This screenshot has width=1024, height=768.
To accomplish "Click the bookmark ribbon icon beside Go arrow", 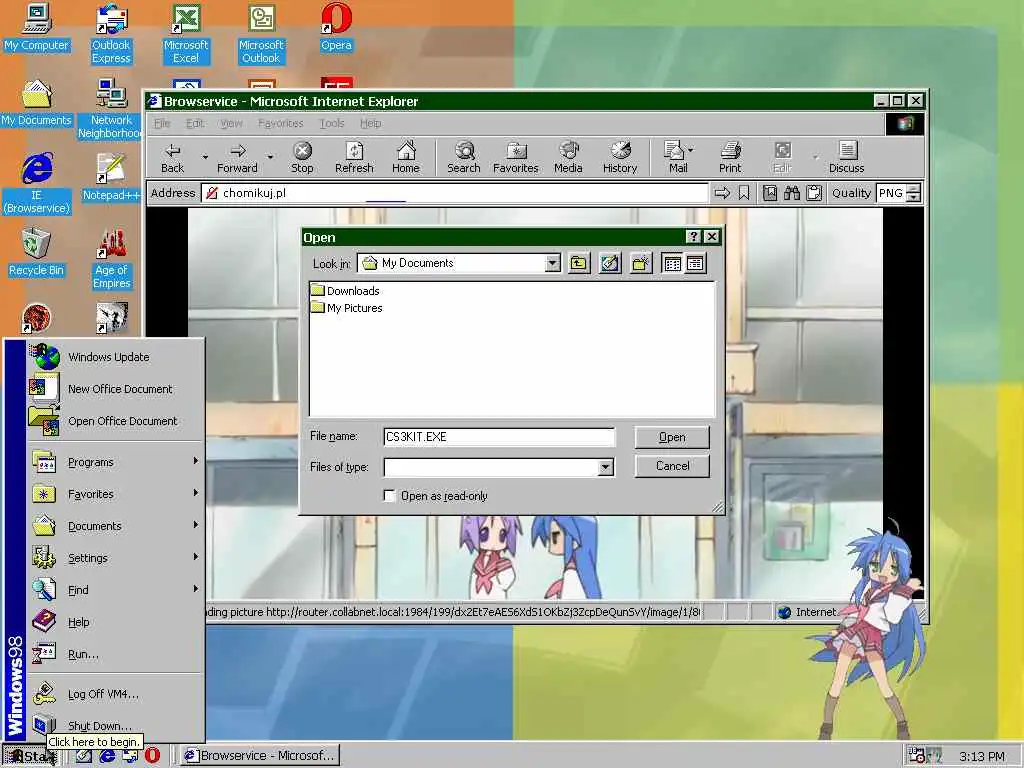I will 744,193.
